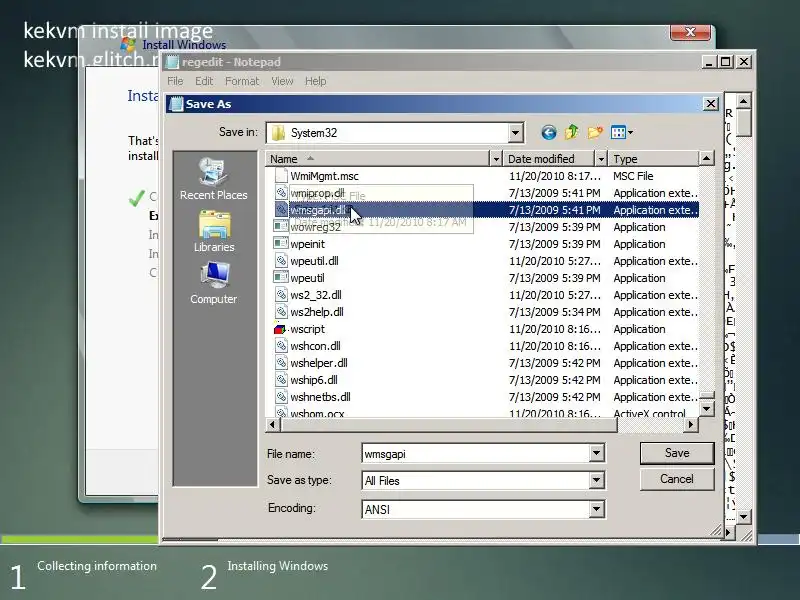The width and height of the screenshot is (800, 600).
Task: Click the file list scroll down arrow
Action: click(706, 409)
